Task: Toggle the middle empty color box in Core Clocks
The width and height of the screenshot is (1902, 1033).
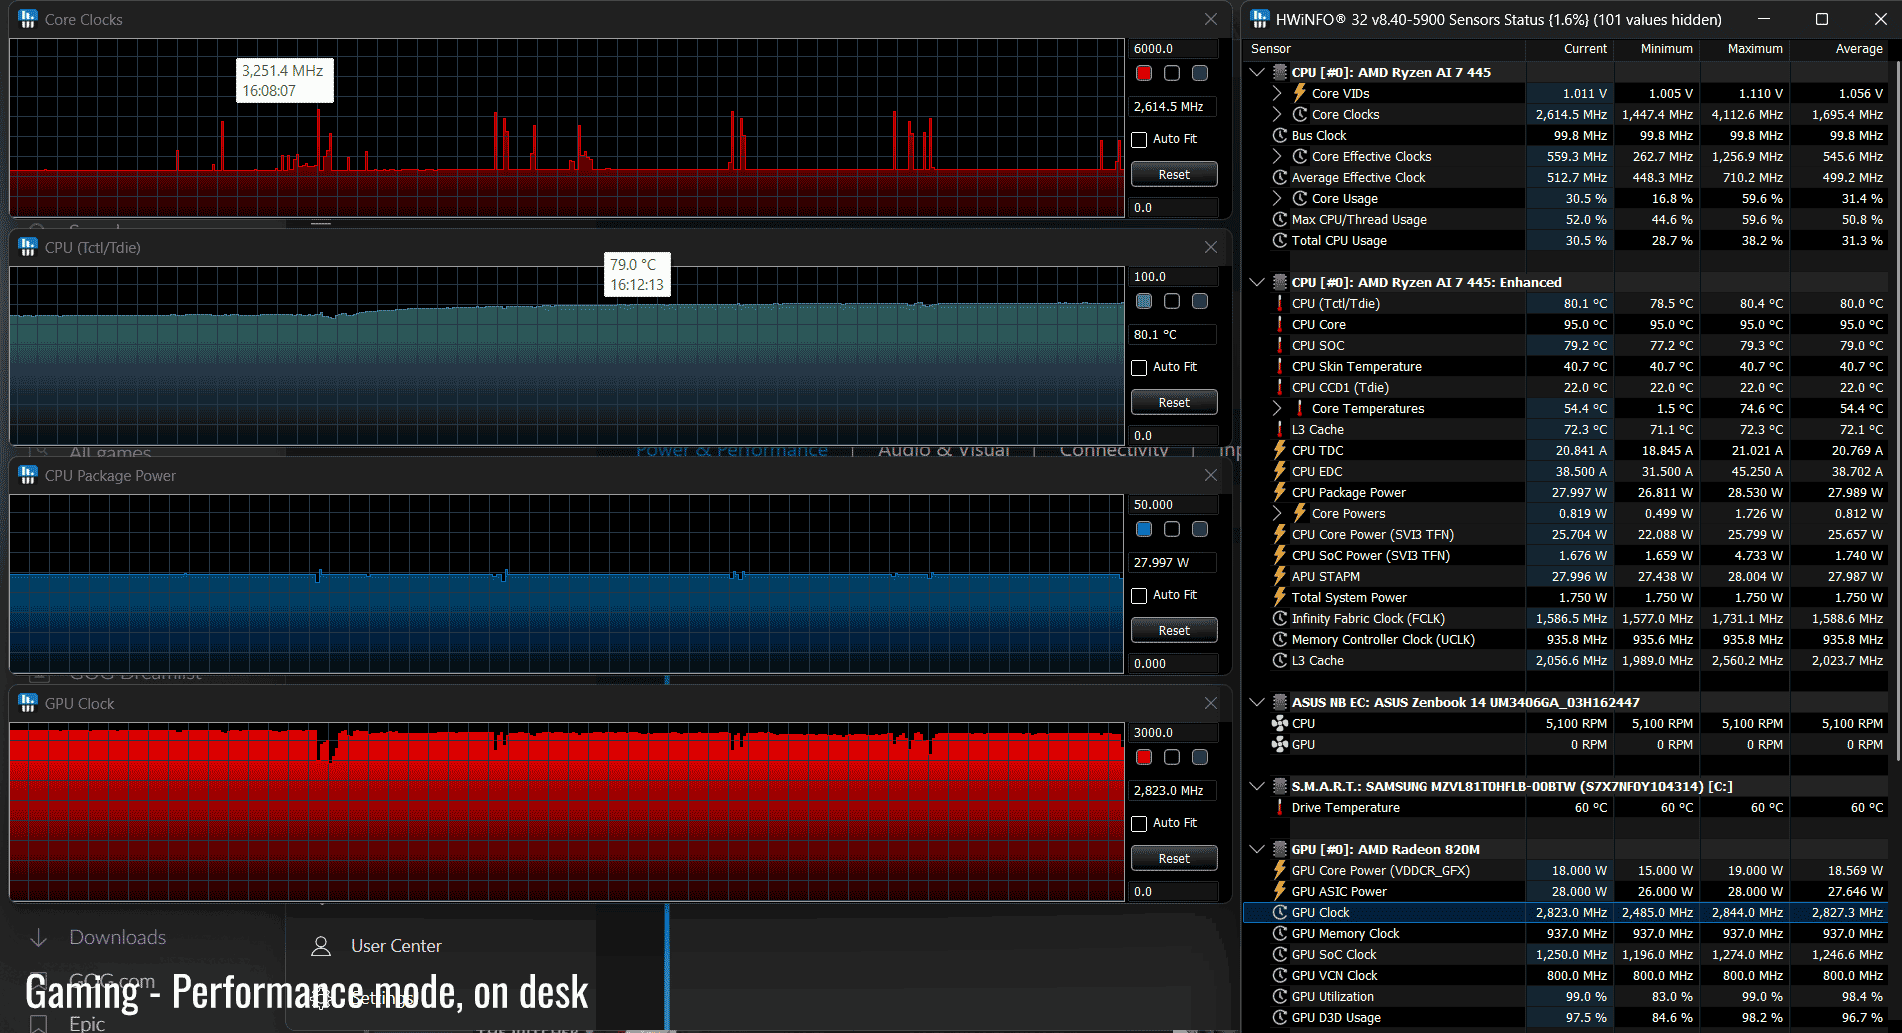Action: coord(1172,73)
